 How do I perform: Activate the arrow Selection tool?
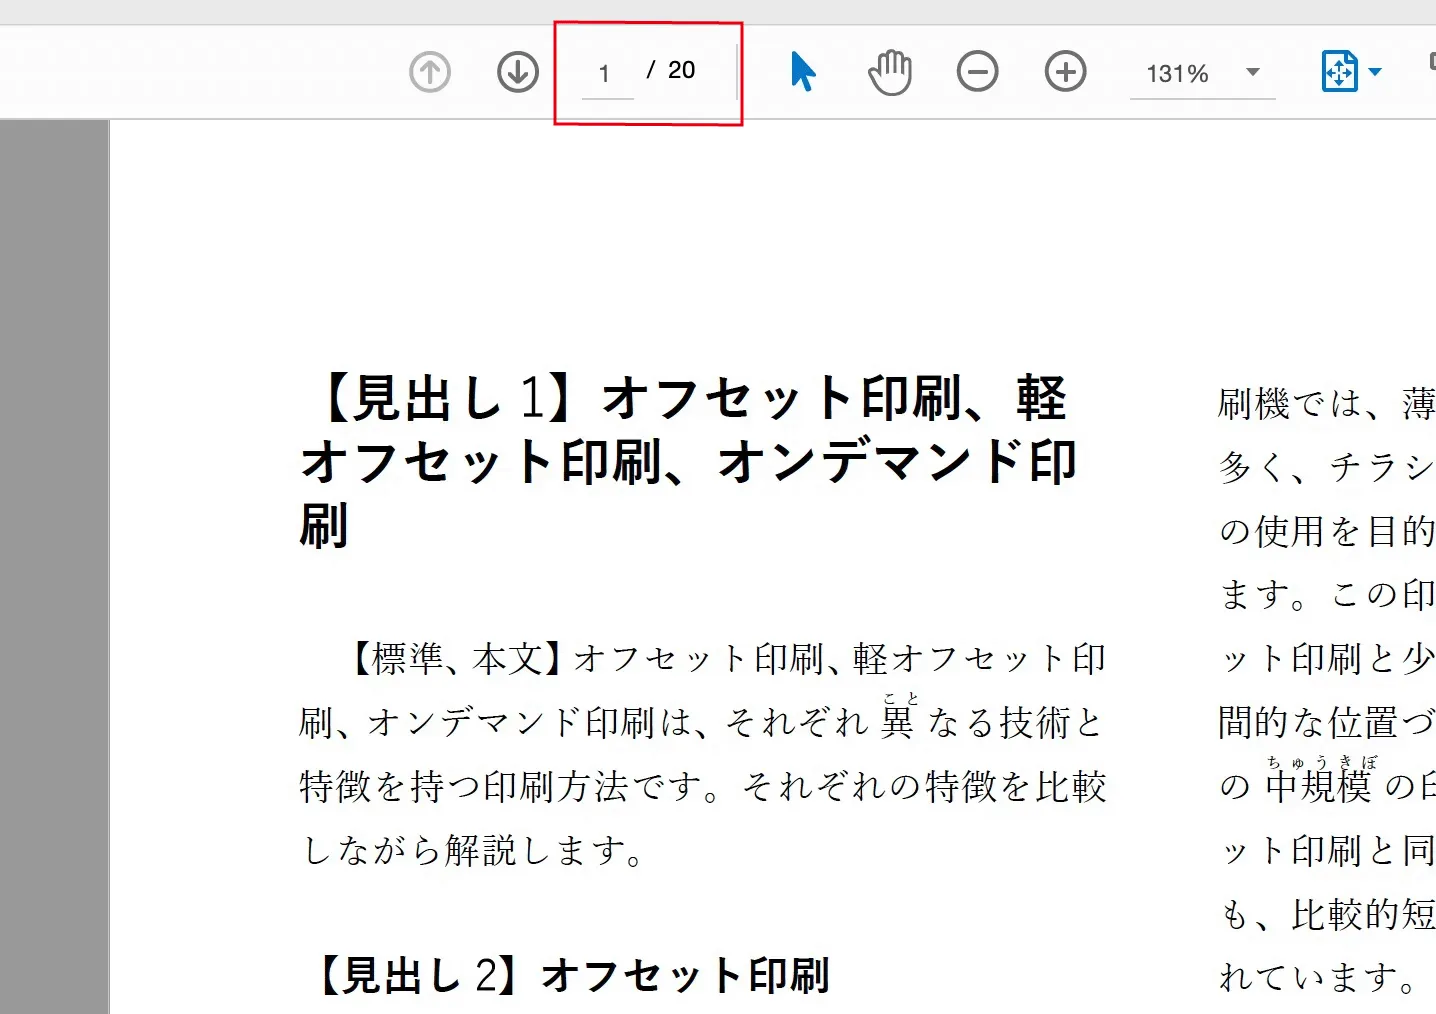point(802,72)
